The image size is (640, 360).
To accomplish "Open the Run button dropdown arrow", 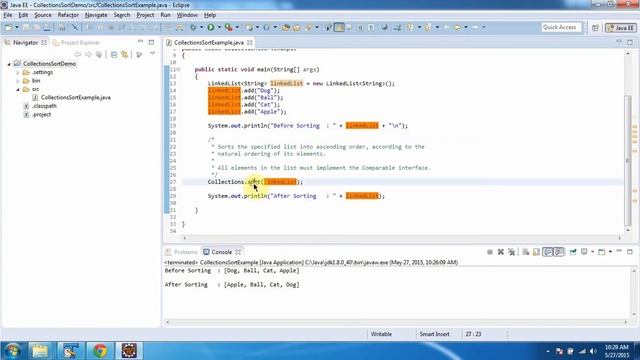I will coord(219,27).
